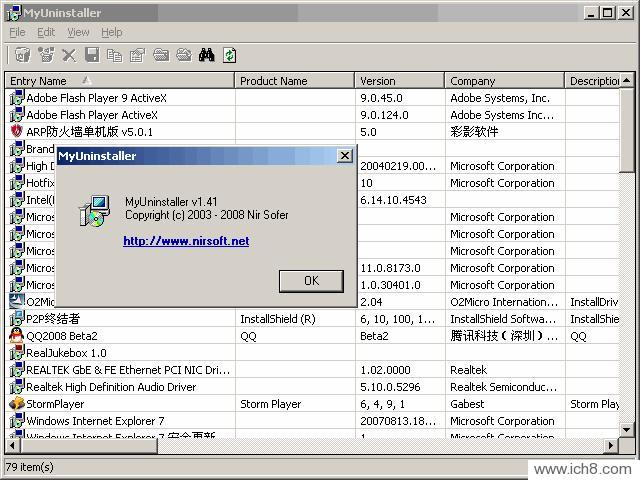Image resolution: width=640 pixels, height=480 pixels.
Task: Select the QQ2008 Beta2 penguin icon
Action: [x=17, y=336]
